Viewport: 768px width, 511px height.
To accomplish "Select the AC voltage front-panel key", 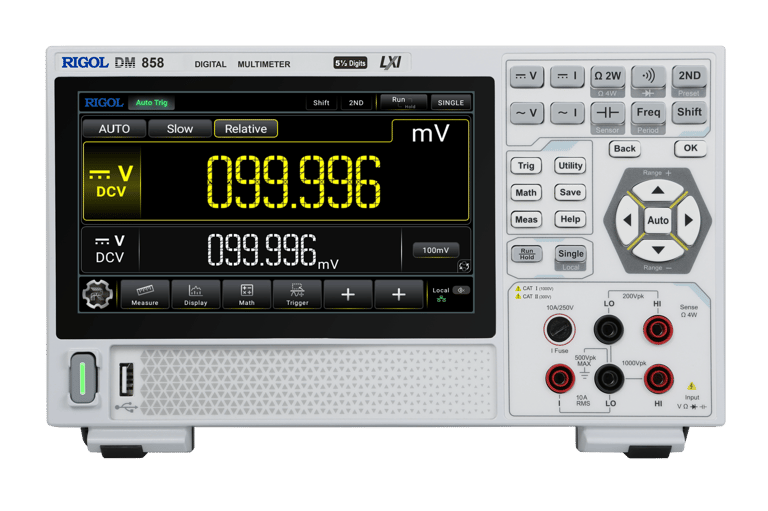I will [527, 113].
